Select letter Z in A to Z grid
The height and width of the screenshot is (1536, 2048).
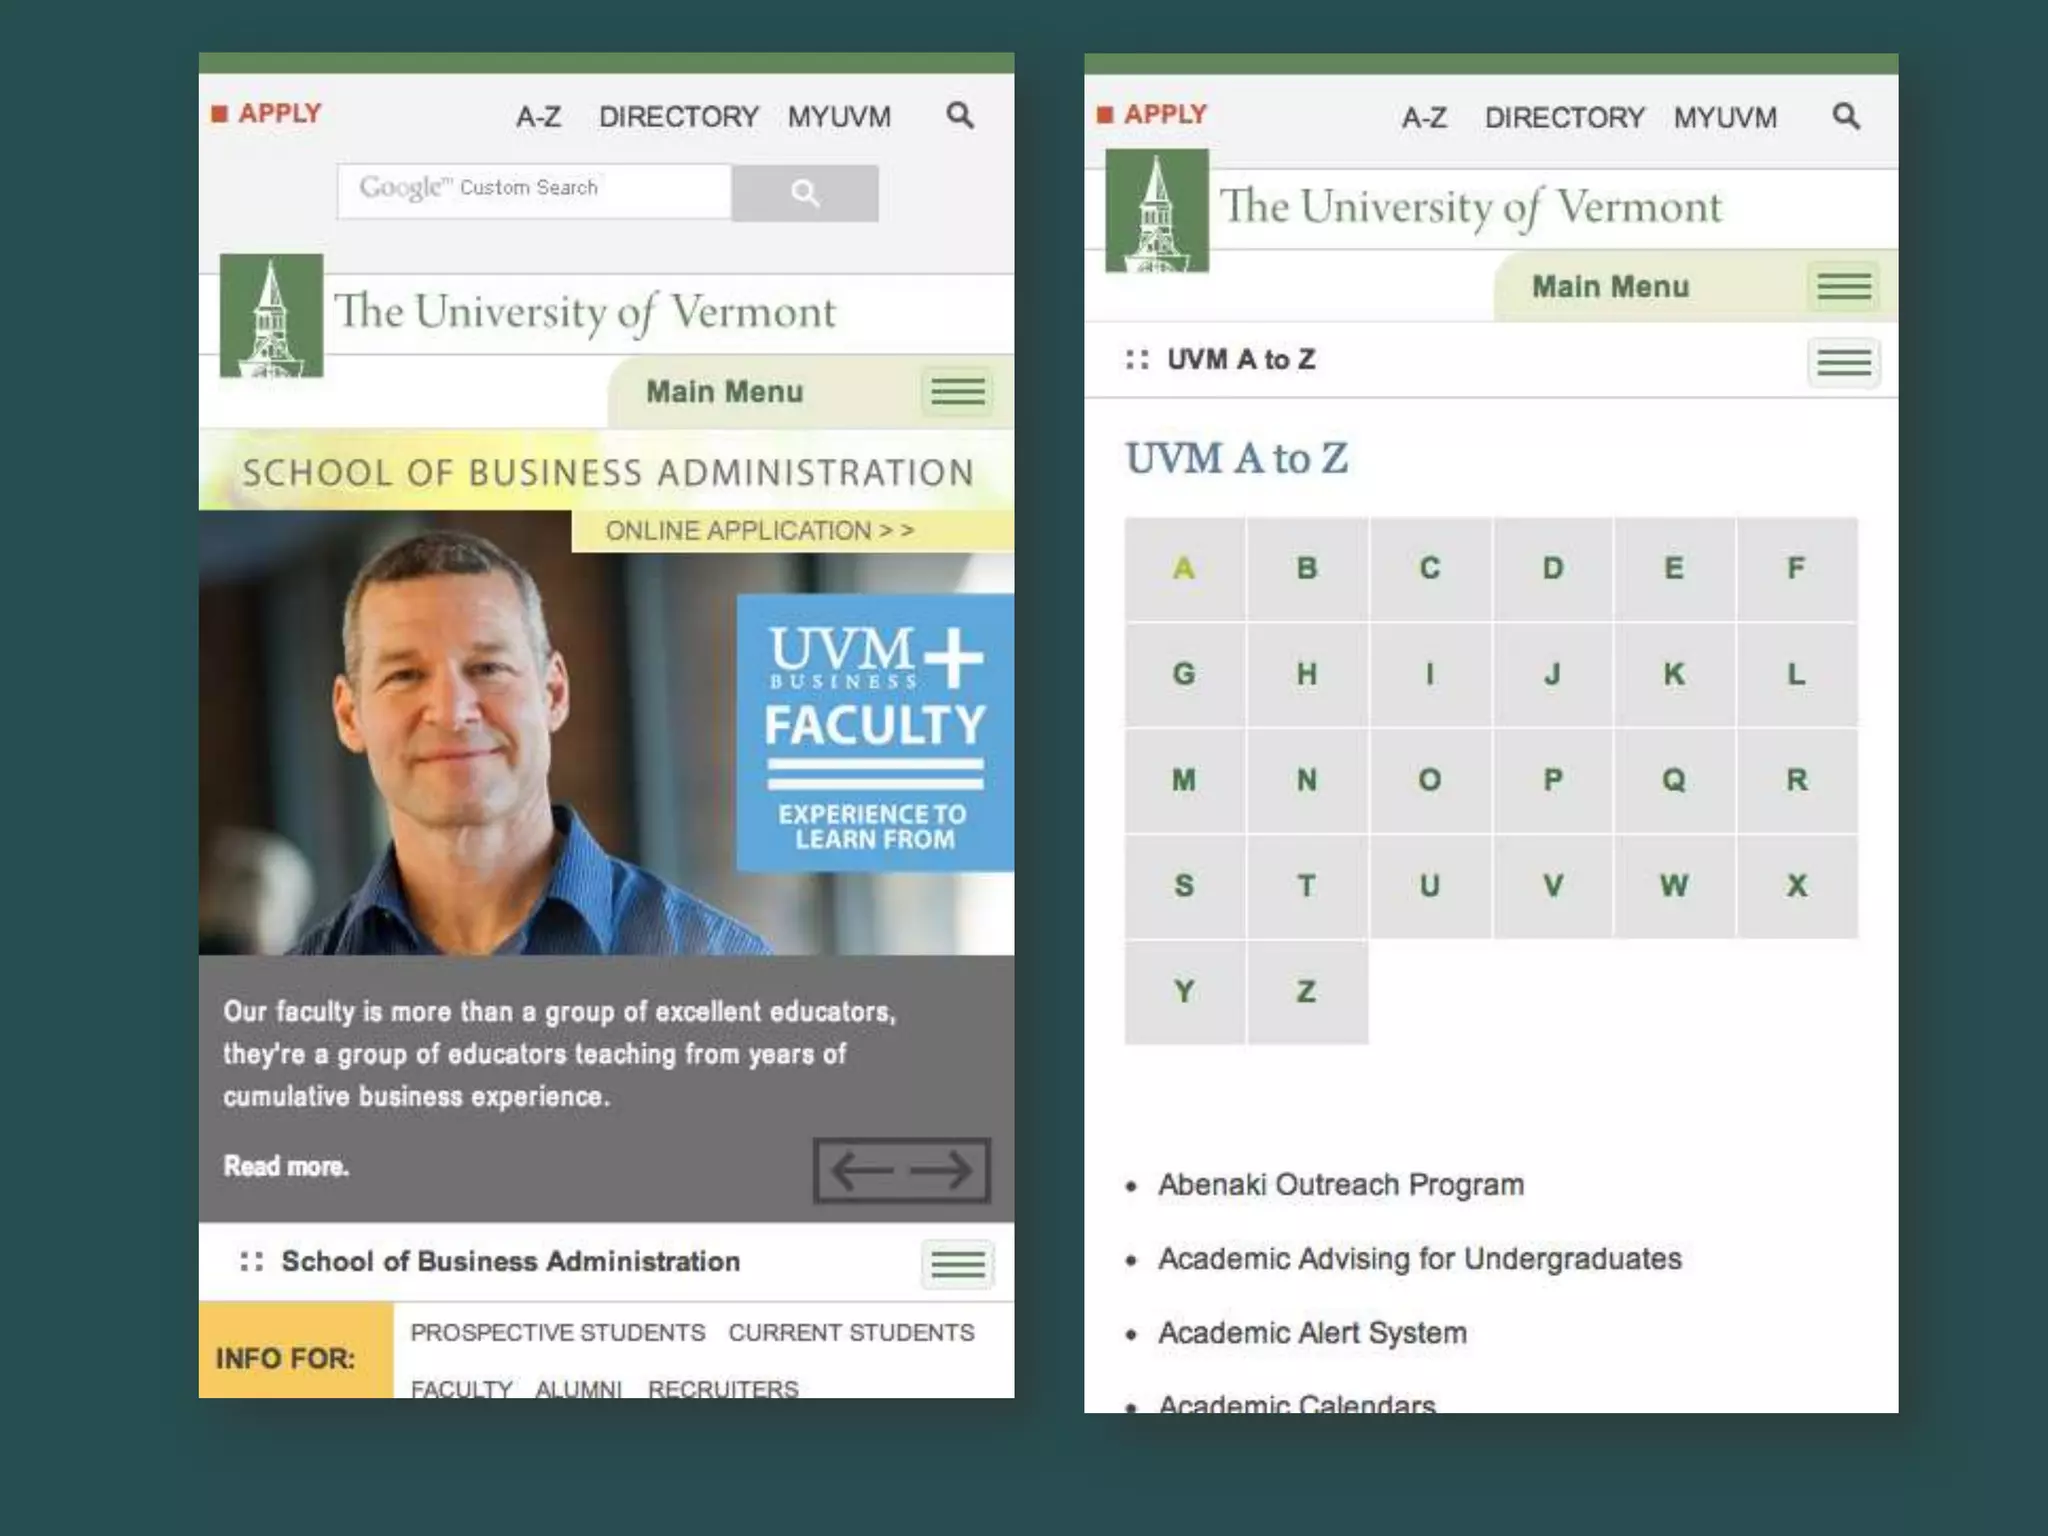[1306, 991]
